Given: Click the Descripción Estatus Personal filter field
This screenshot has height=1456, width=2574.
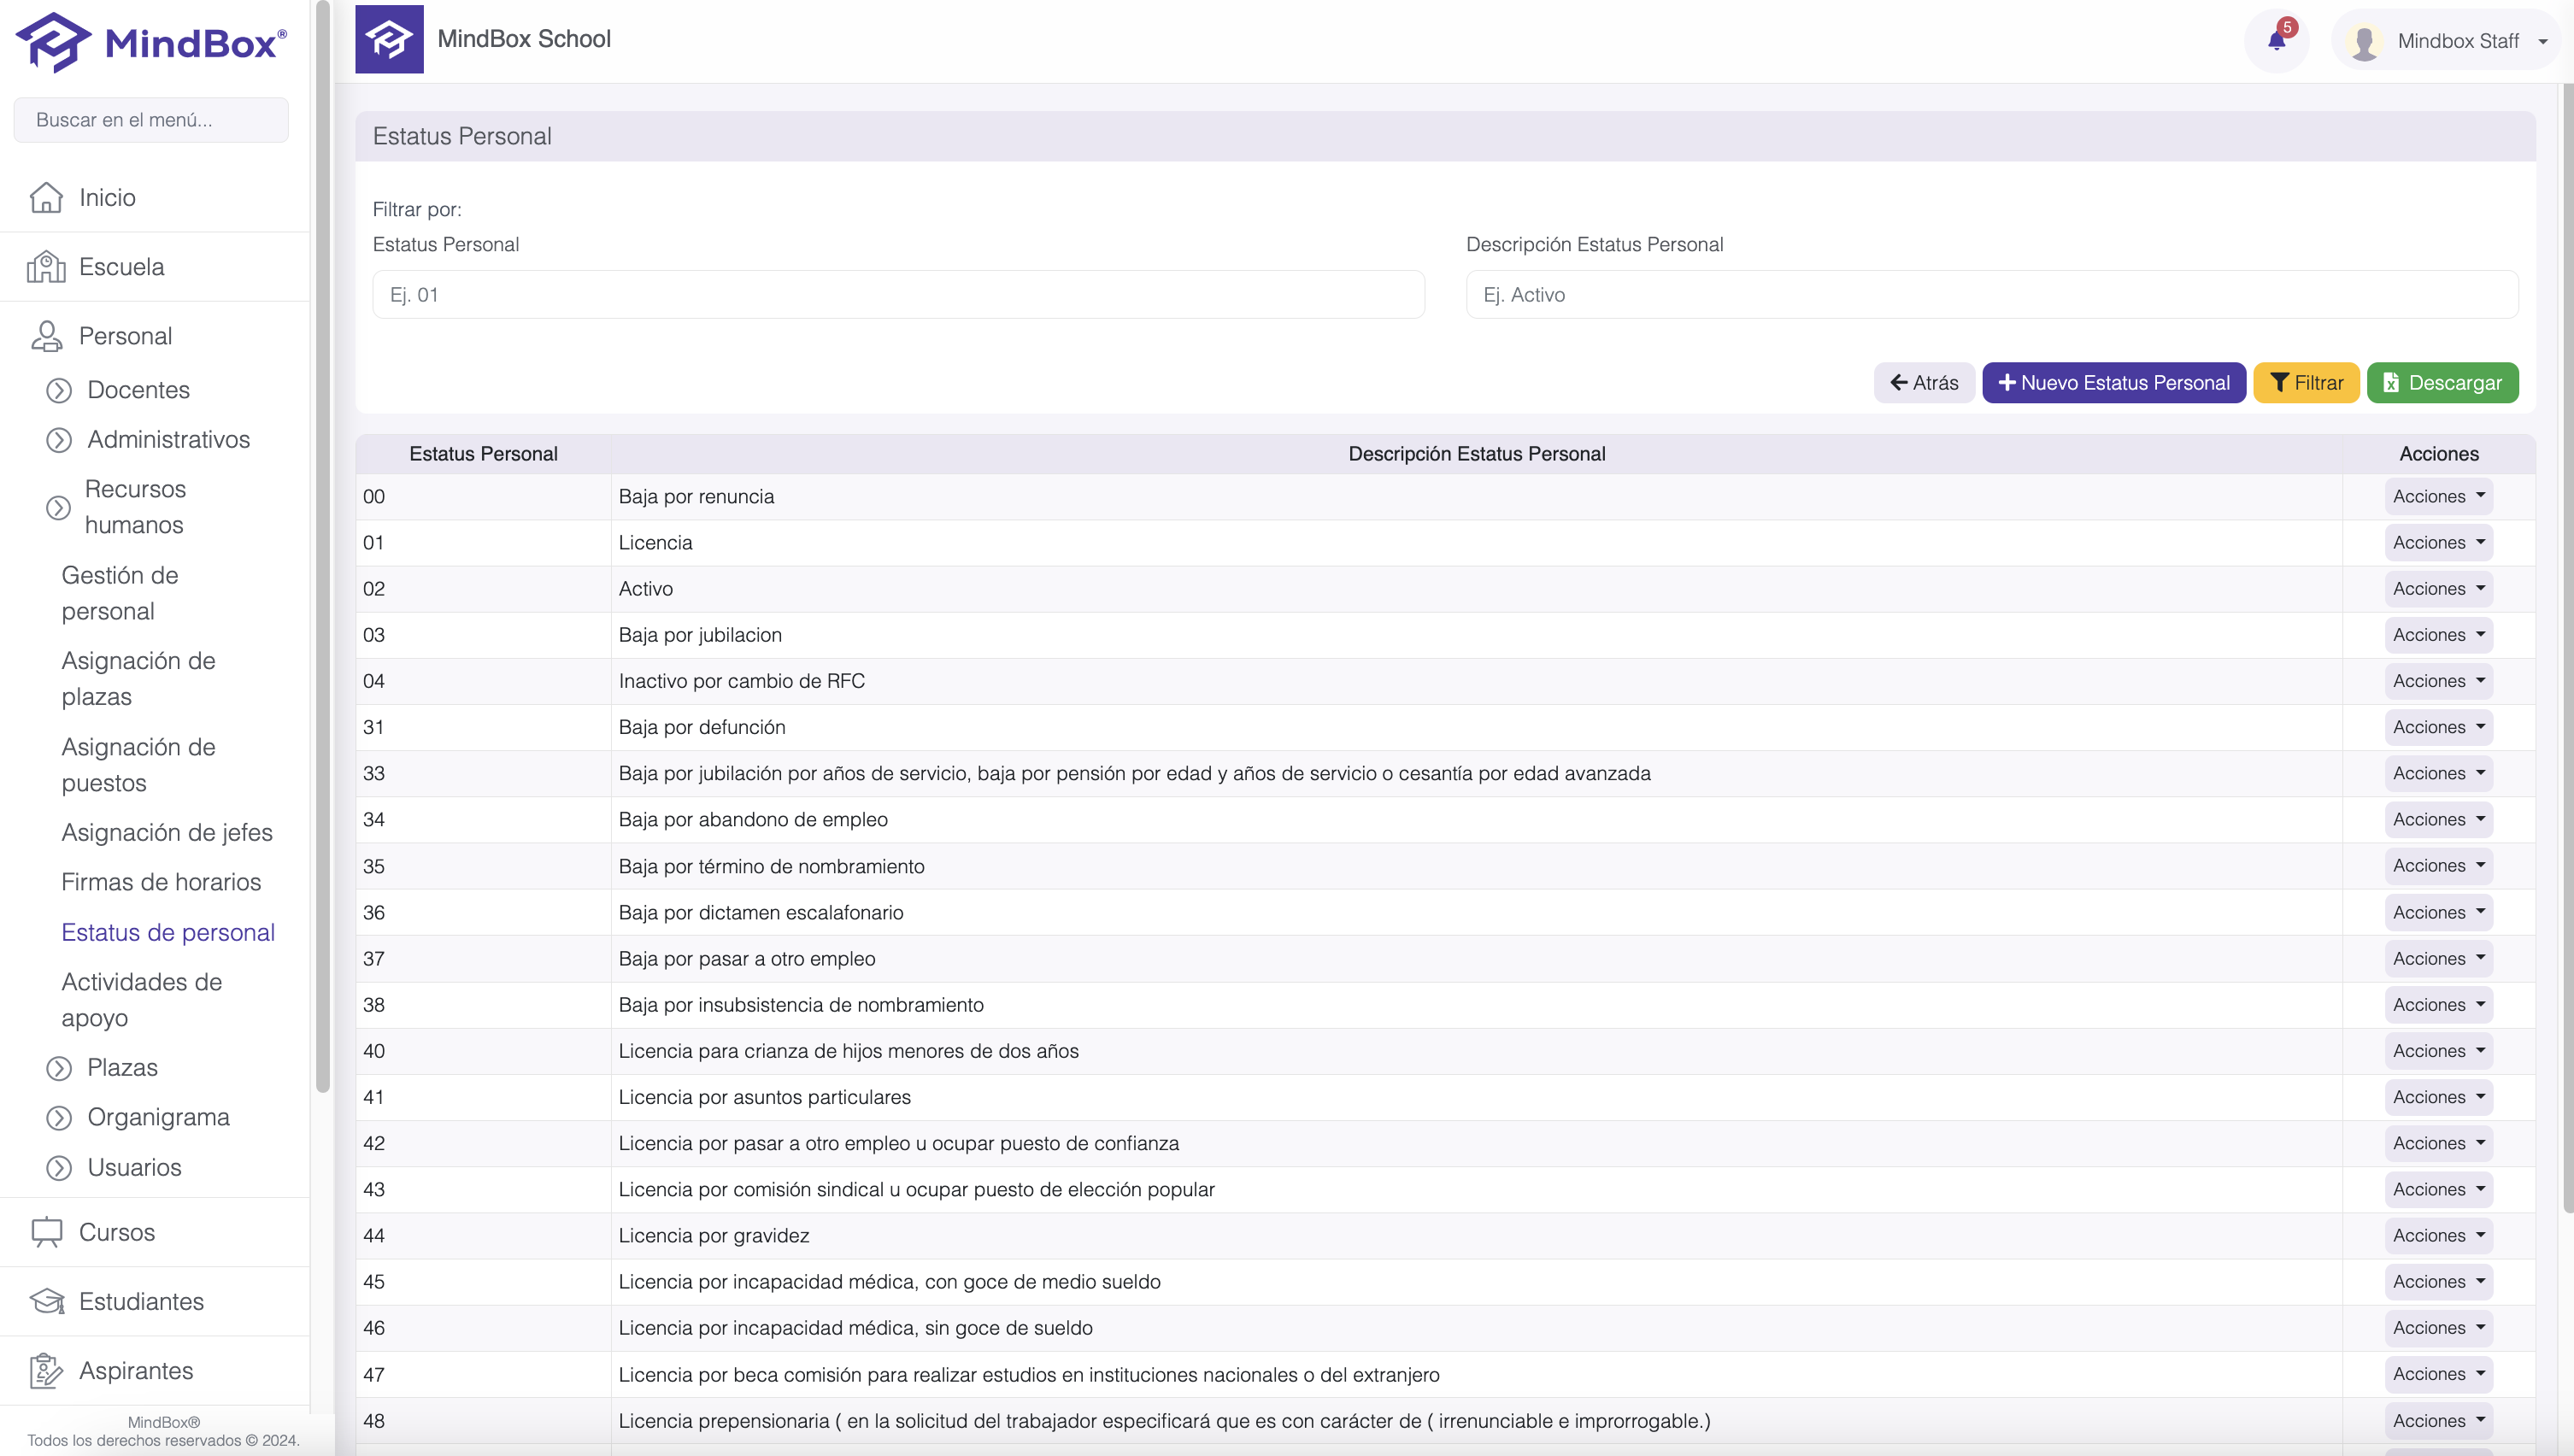Looking at the screenshot, I should (1991, 295).
